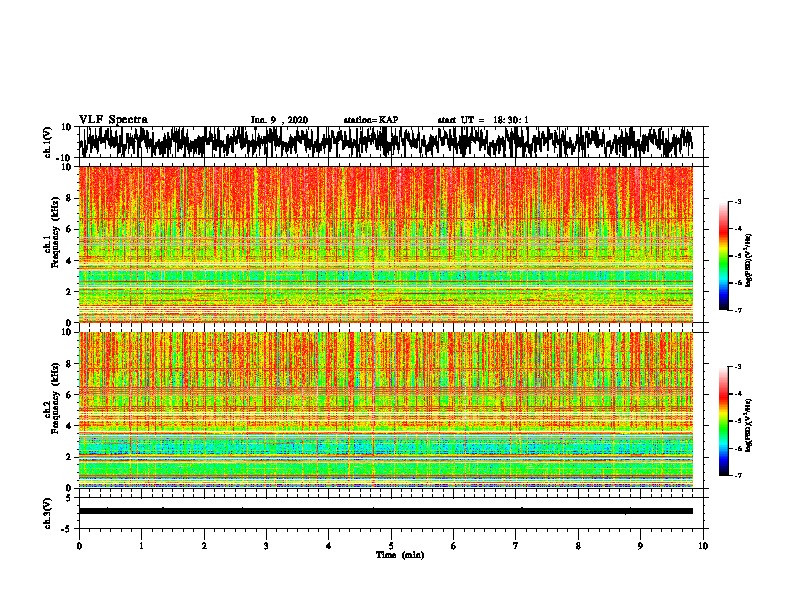Click the "ch.3(V)" axis label
Viewport: 792px width, 612px height.
pyautogui.click(x=48, y=513)
